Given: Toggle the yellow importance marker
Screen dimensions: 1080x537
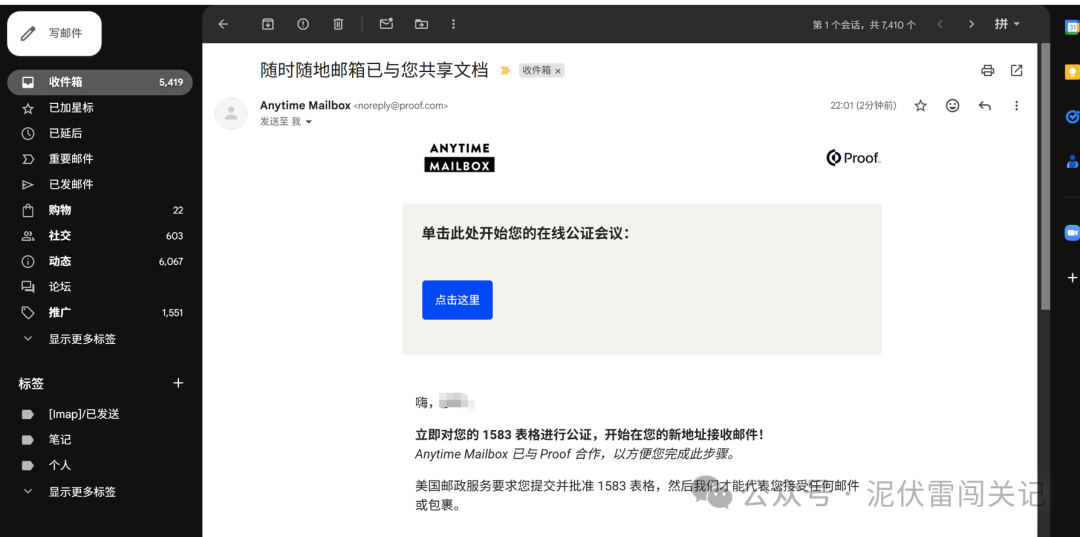Looking at the screenshot, I should (x=505, y=70).
